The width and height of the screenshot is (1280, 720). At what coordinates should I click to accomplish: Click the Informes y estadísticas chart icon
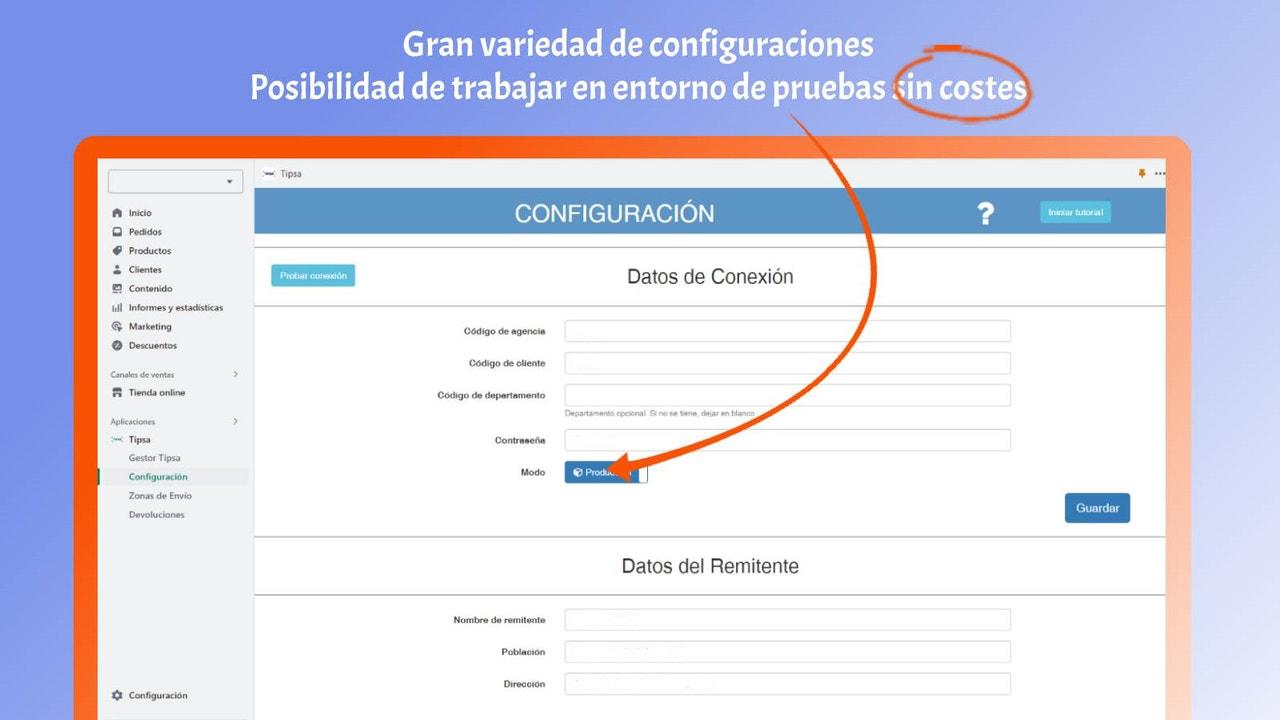tap(117, 308)
